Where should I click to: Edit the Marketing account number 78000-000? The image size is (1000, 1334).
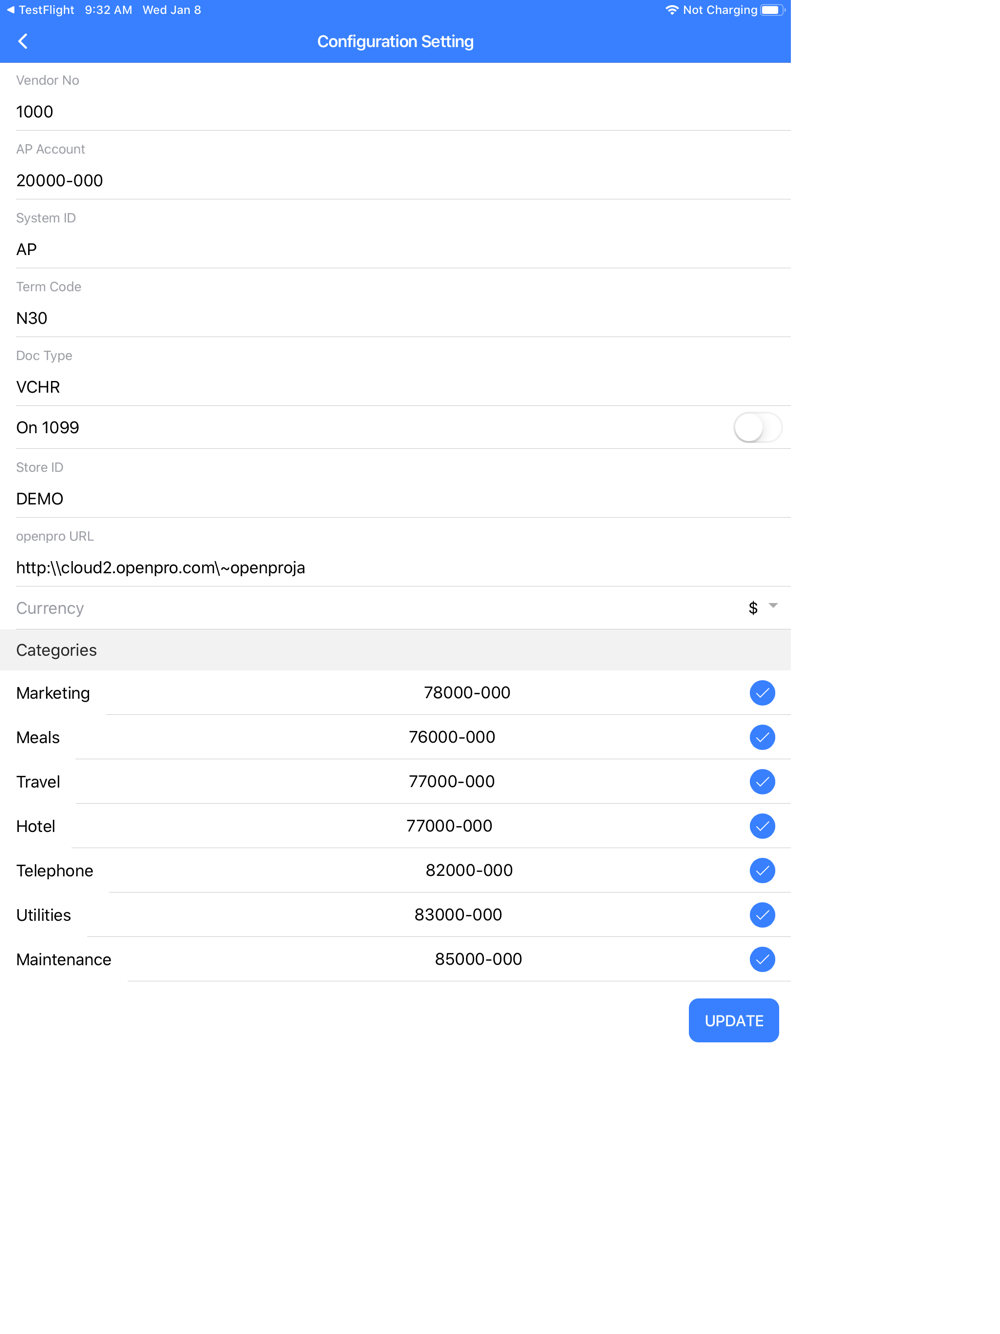click(x=467, y=693)
